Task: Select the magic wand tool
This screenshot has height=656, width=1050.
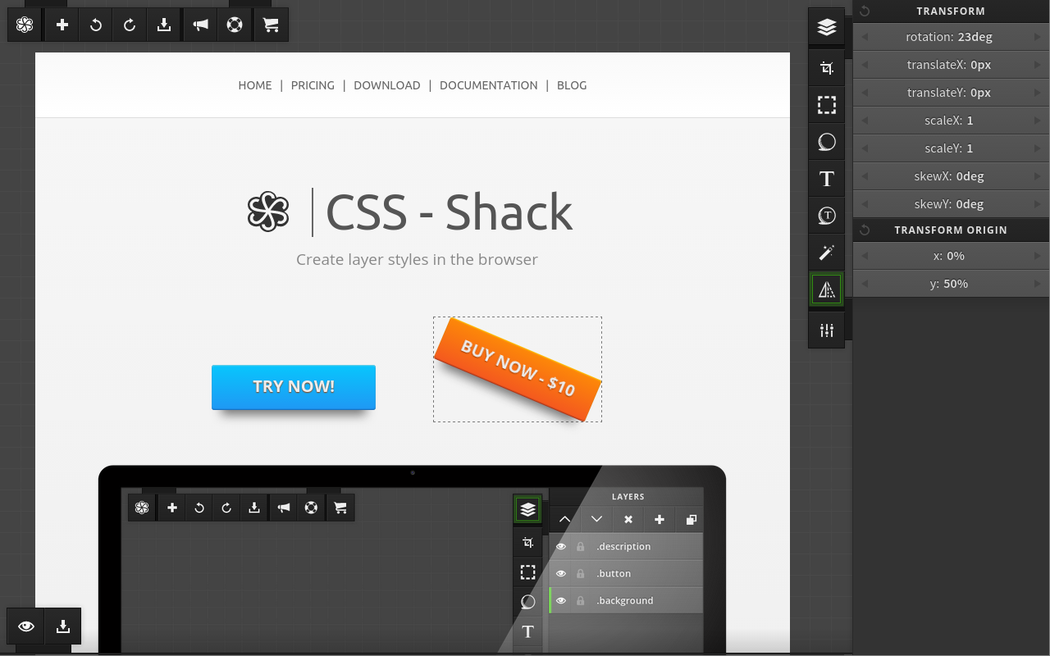Action: 826,253
